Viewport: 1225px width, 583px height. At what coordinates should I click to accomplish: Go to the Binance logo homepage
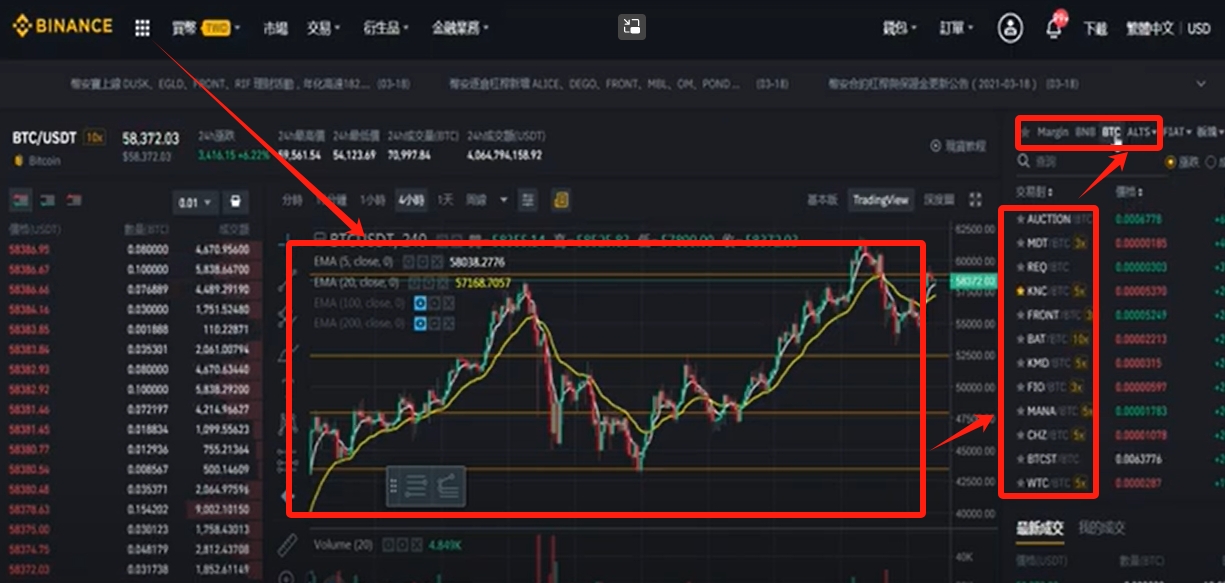pyautogui.click(x=62, y=27)
